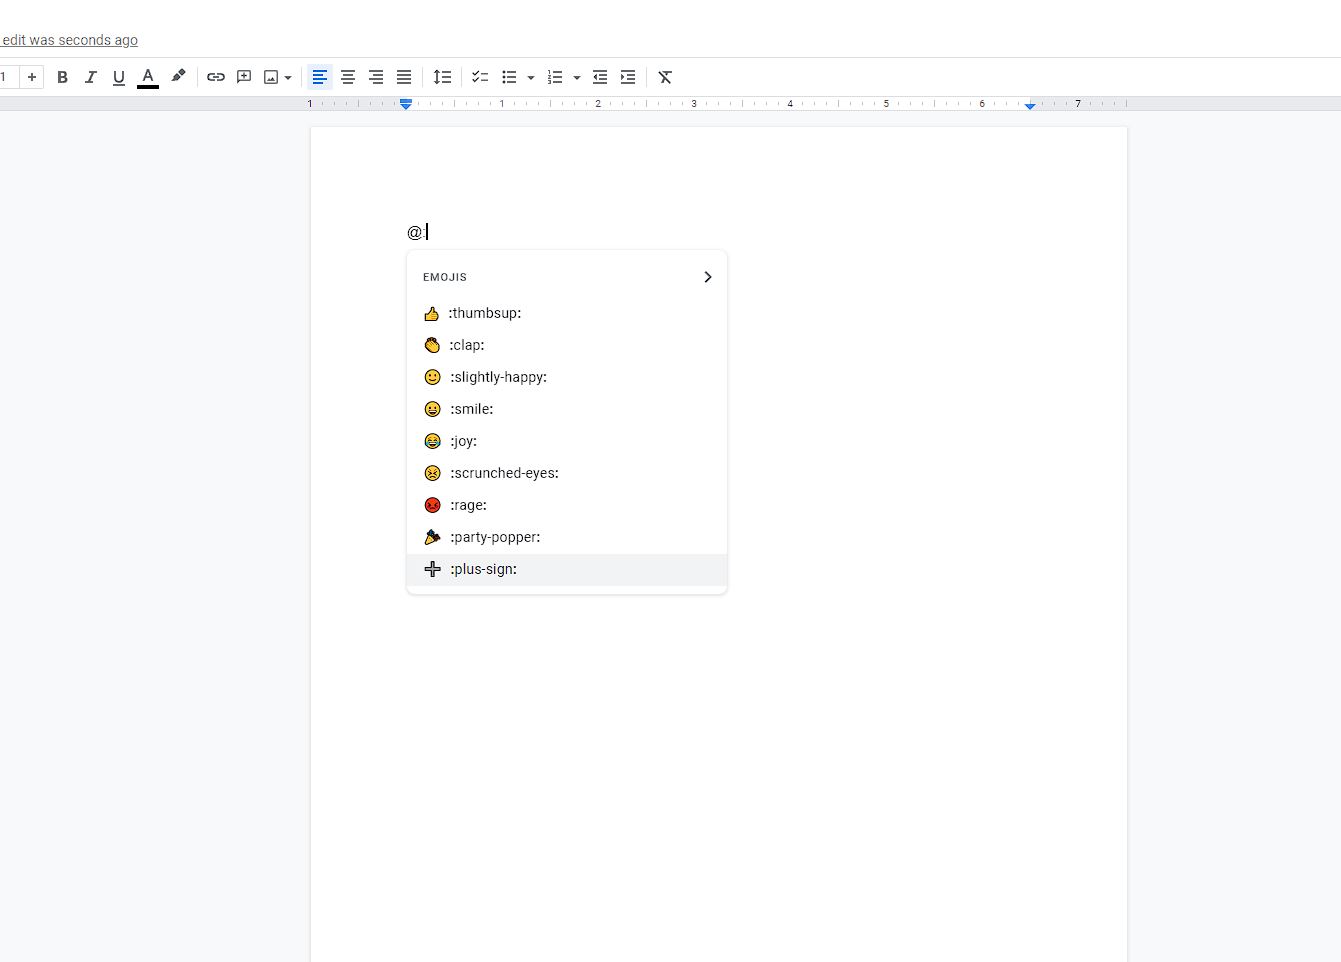Screen dimensions: 1341x962
Task: Select the highlight color tool
Action: pyautogui.click(x=178, y=77)
